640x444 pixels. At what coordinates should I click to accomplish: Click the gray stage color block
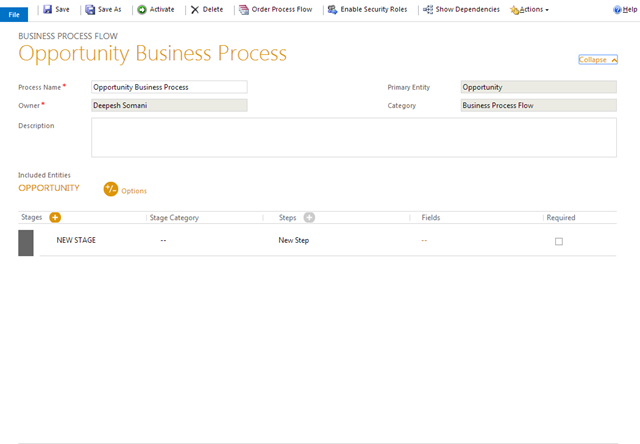[x=26, y=242]
